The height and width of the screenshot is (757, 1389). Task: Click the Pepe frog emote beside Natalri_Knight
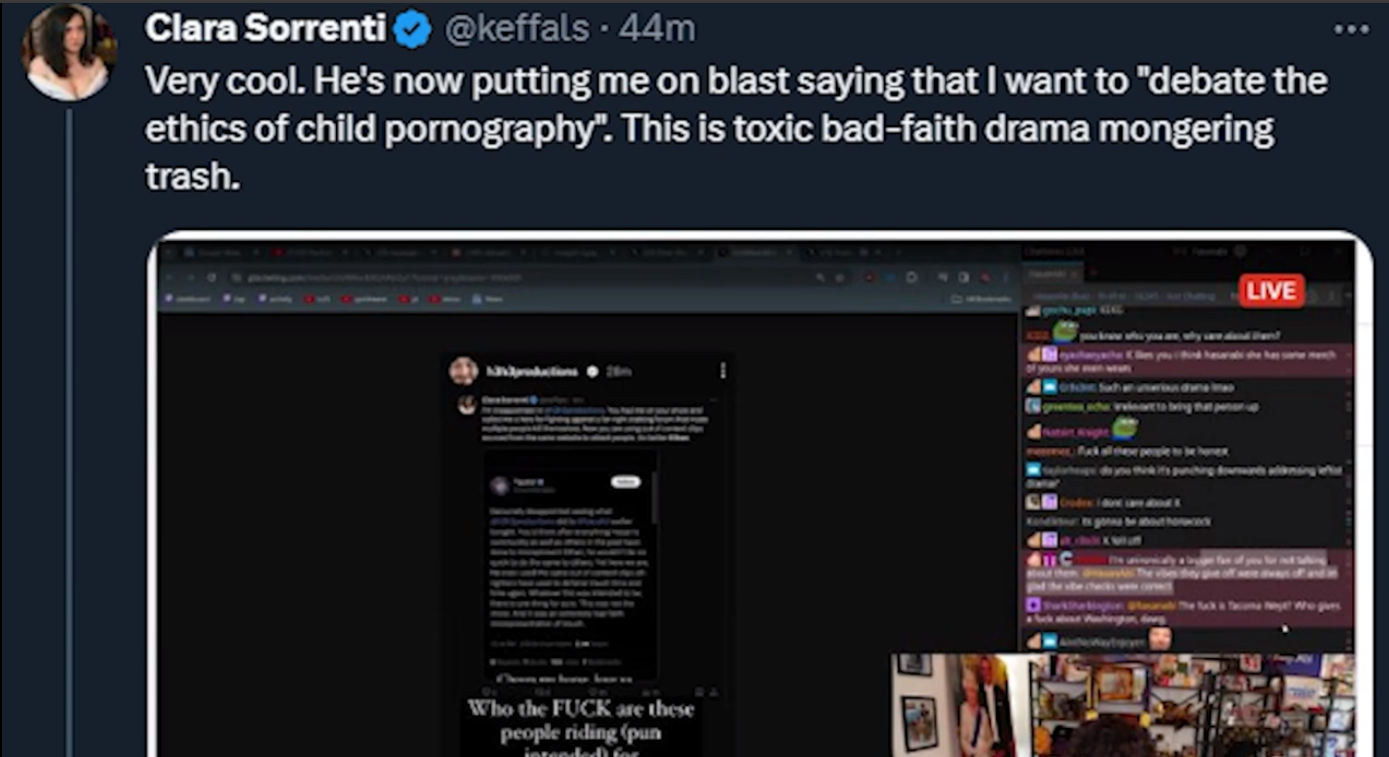tap(1125, 429)
